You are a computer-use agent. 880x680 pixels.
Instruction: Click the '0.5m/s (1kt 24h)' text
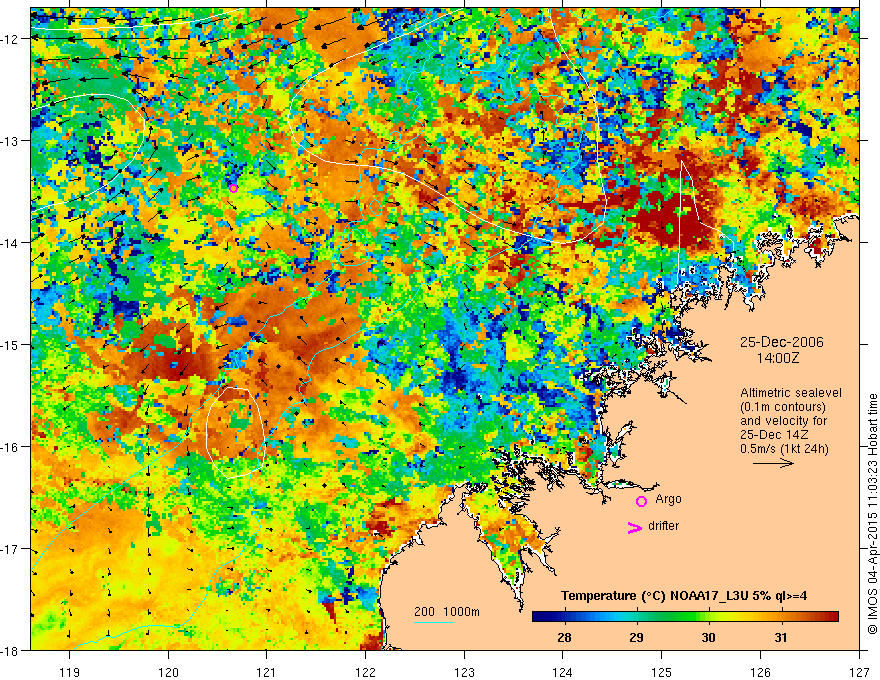(785, 449)
